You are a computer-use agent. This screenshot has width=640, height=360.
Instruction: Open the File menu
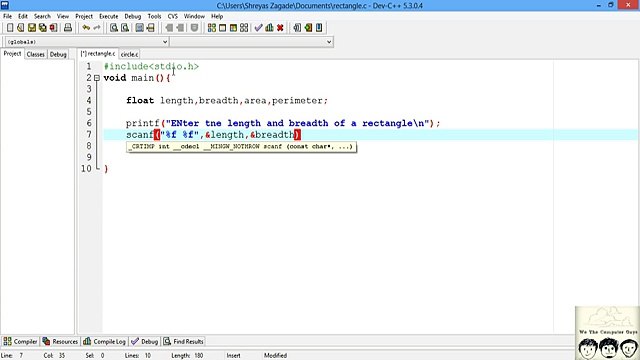click(x=7, y=16)
